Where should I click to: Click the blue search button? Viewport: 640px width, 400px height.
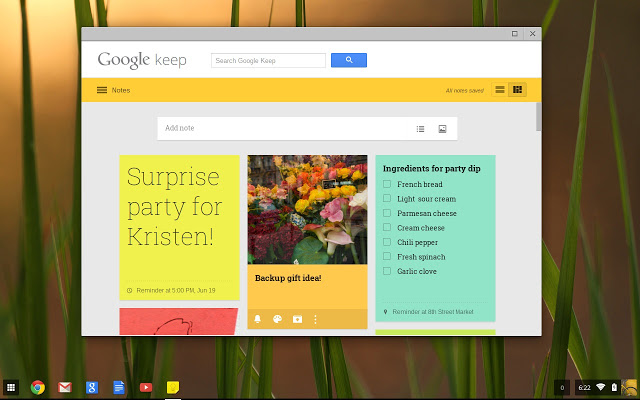pos(348,60)
